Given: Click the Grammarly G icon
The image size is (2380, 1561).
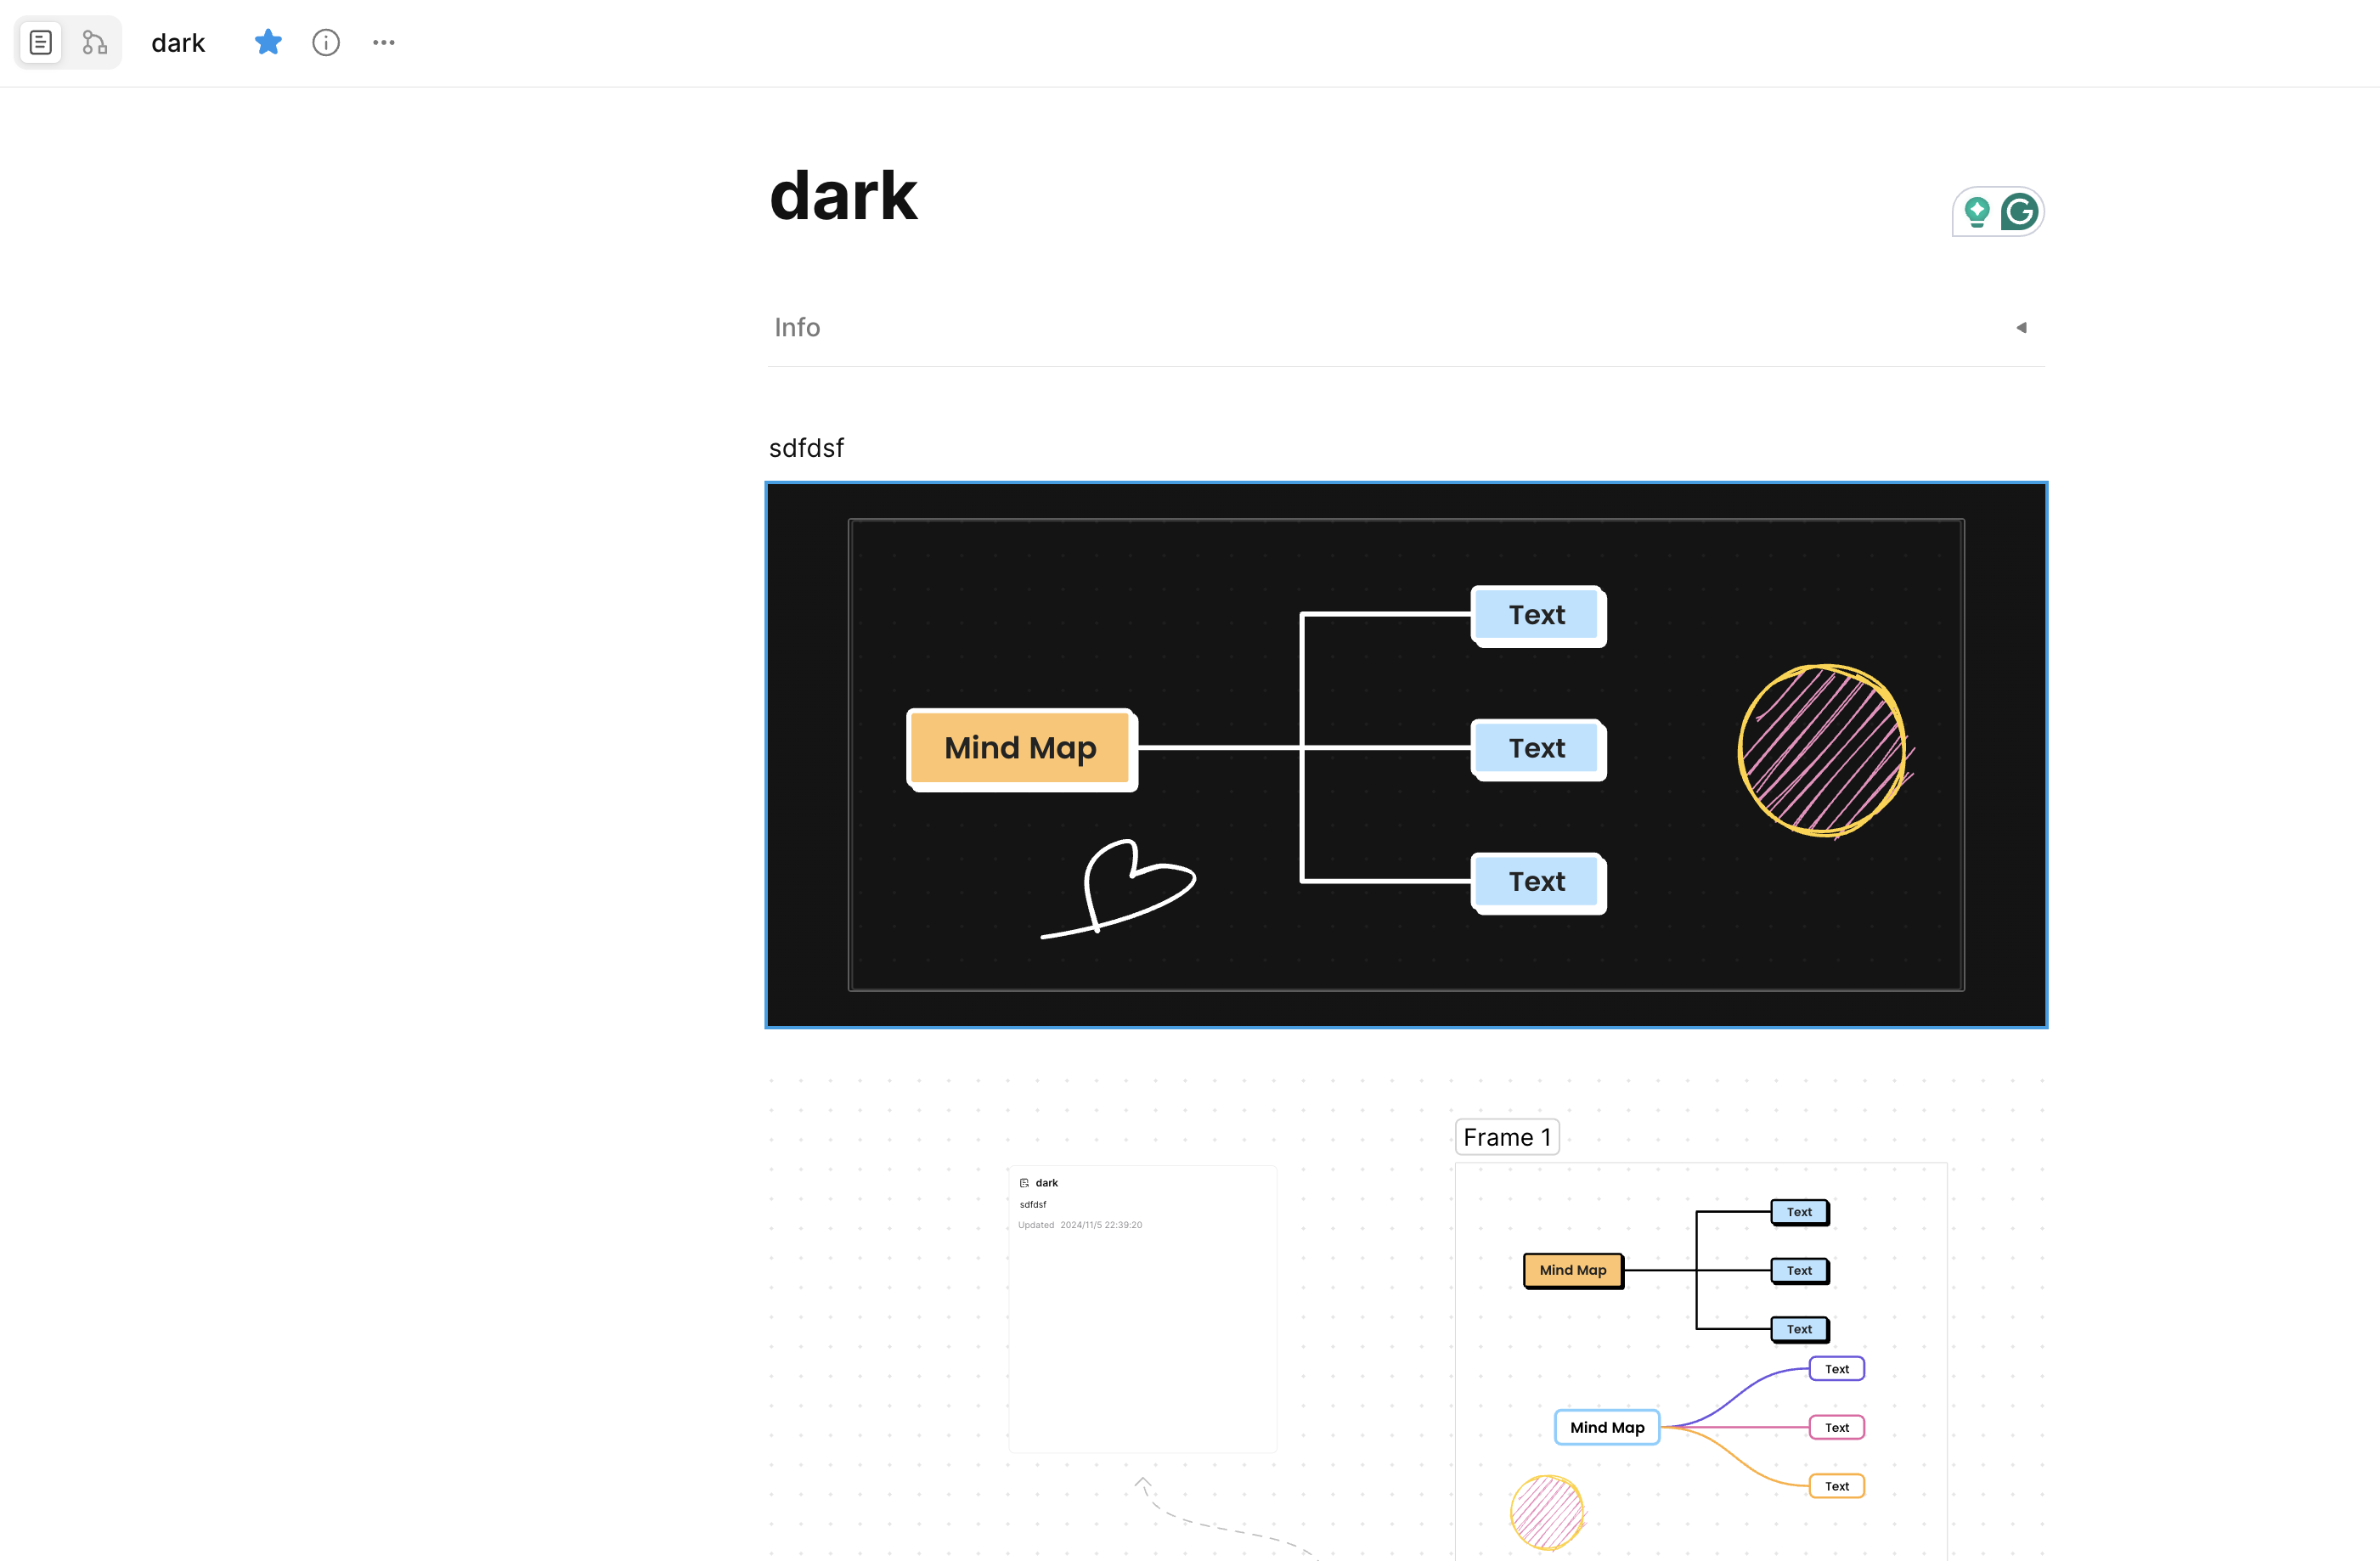Looking at the screenshot, I should tap(2019, 212).
